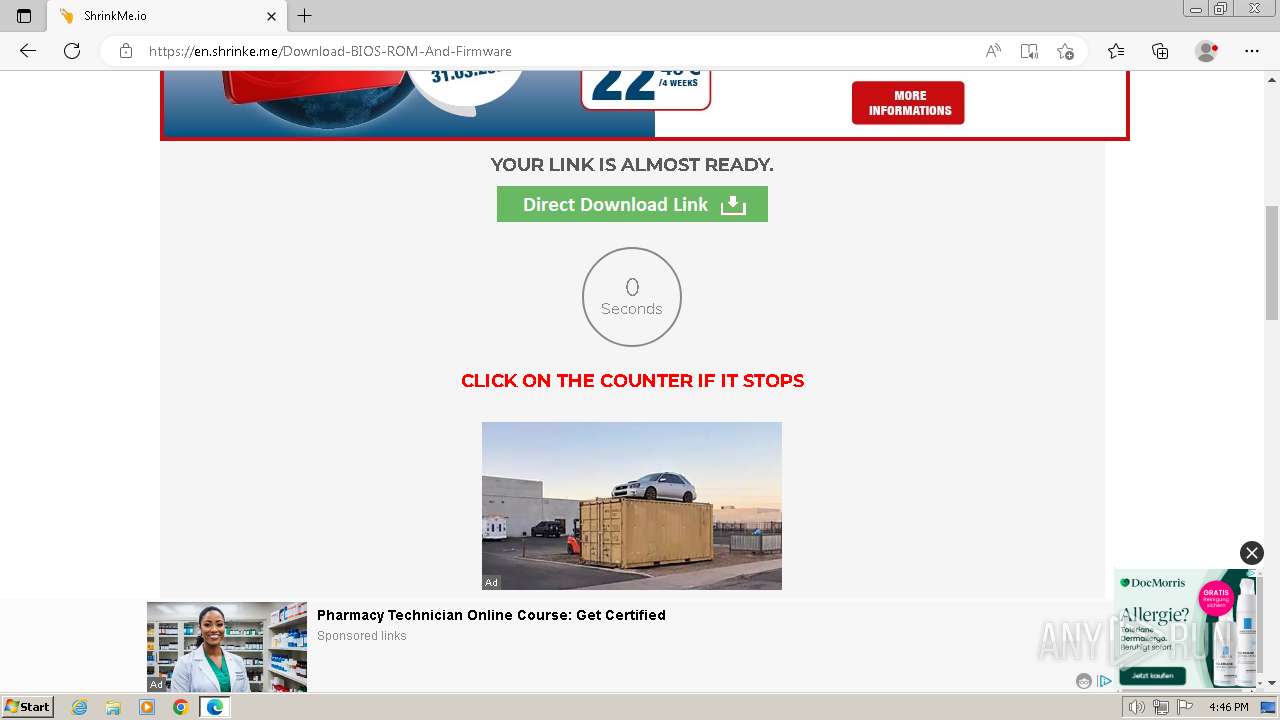
Task: Open Immersive reader icon
Action: (x=1029, y=51)
